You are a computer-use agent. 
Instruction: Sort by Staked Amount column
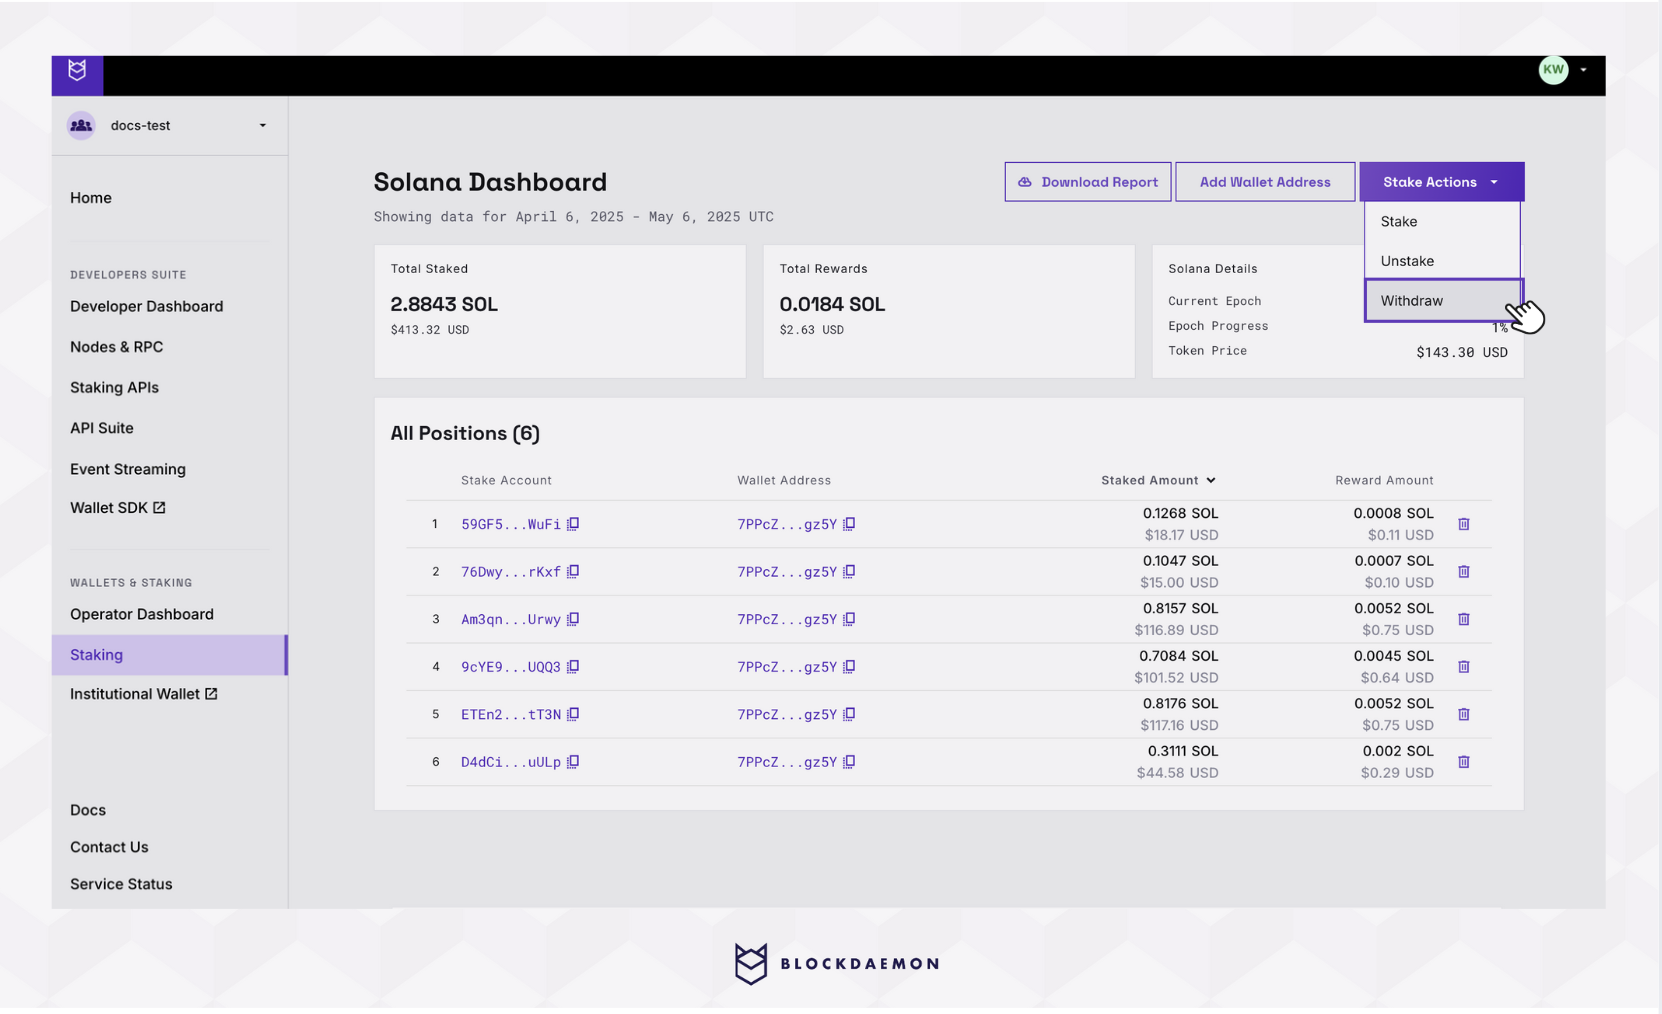tap(1158, 481)
